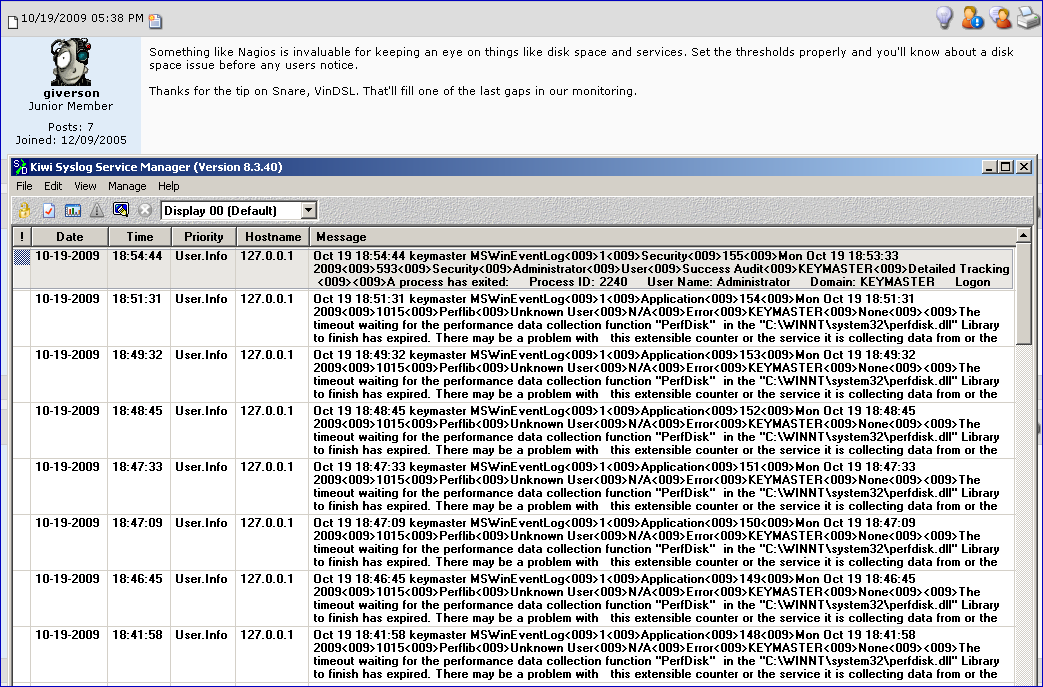Click the Hostname column header

click(x=273, y=237)
